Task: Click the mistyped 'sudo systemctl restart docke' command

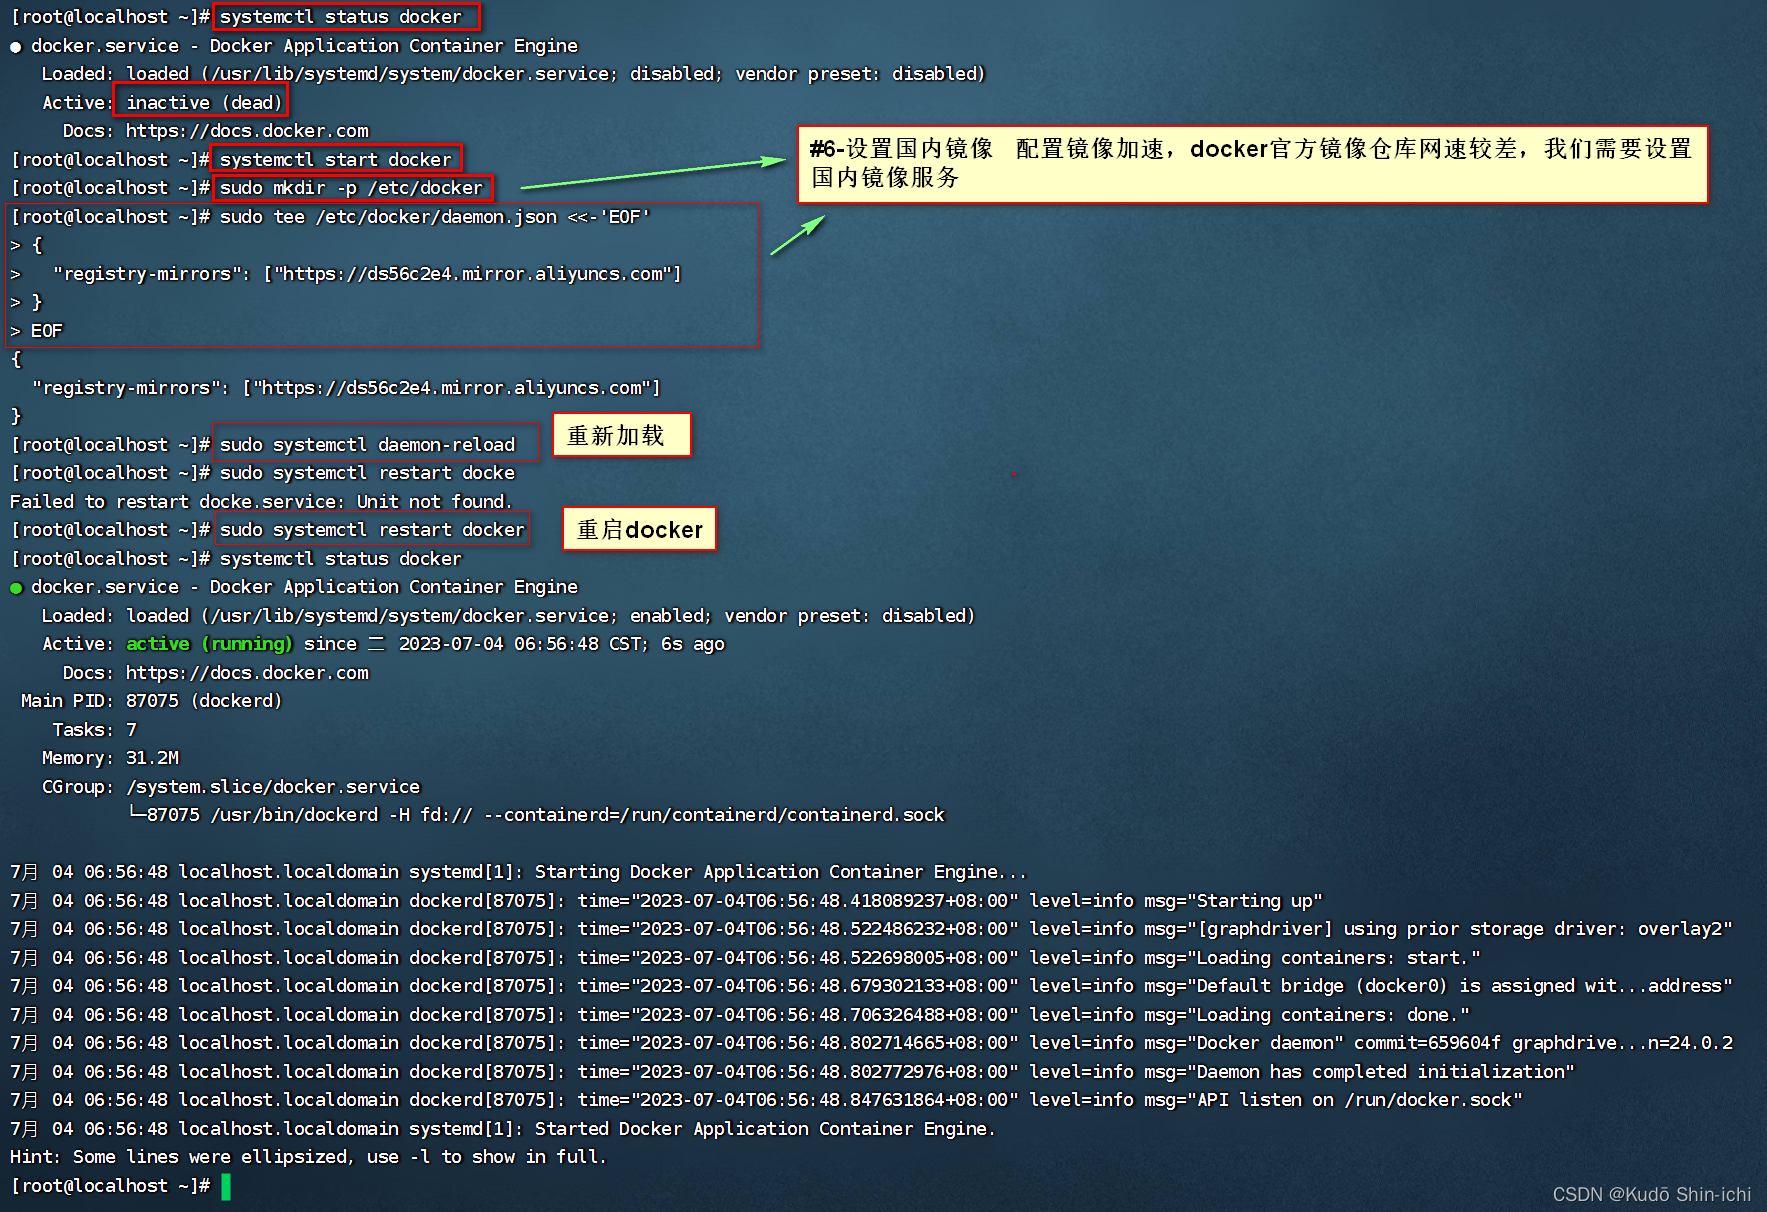Action: click(x=367, y=472)
